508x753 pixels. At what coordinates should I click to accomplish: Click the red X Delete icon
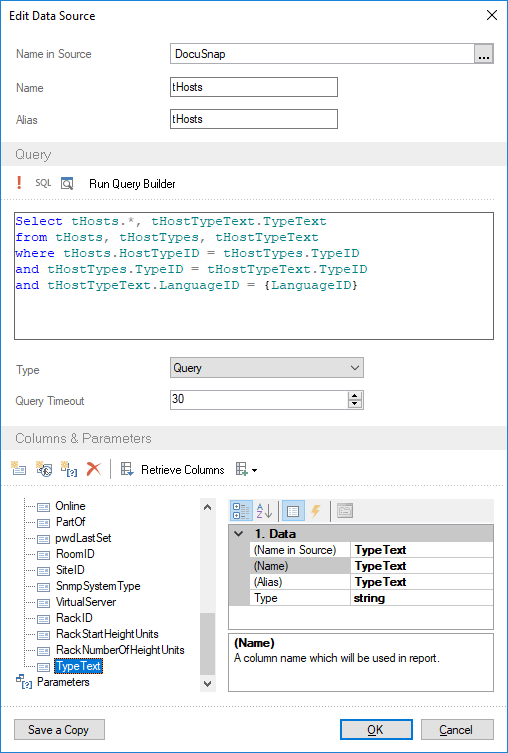(94, 469)
